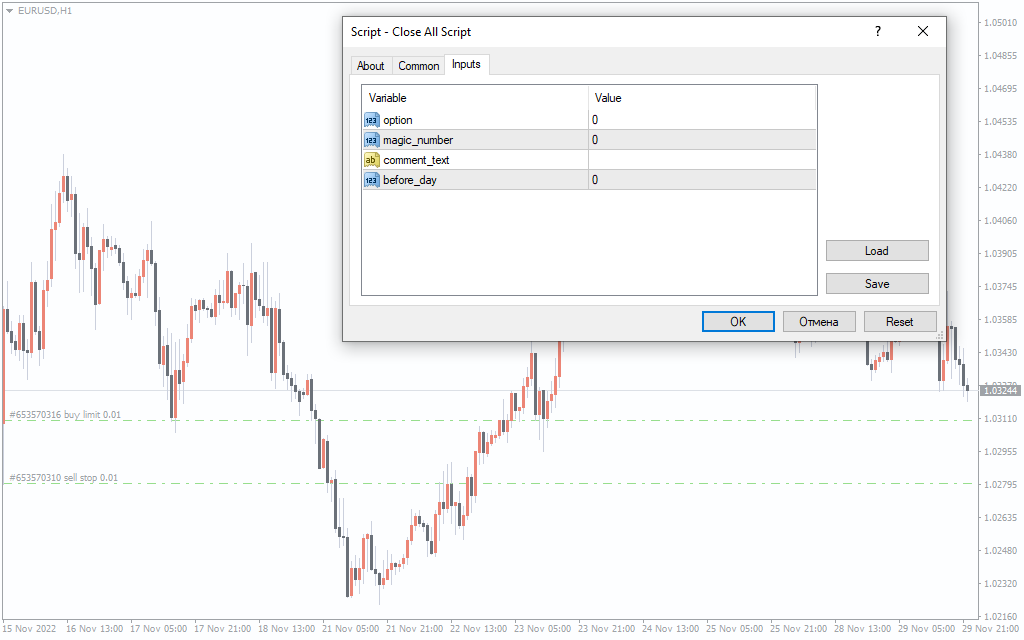
Task: Click the value cell for option
Action: 701,120
